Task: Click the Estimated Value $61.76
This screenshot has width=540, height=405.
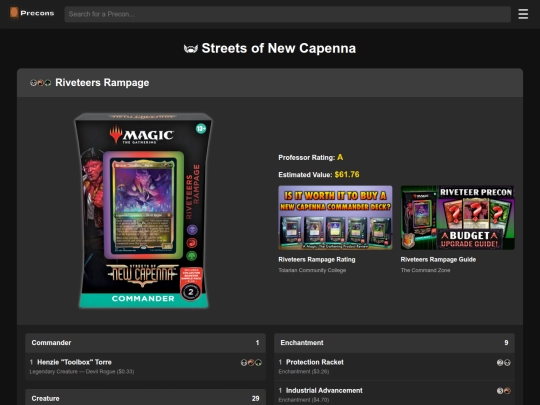Action: [347, 174]
